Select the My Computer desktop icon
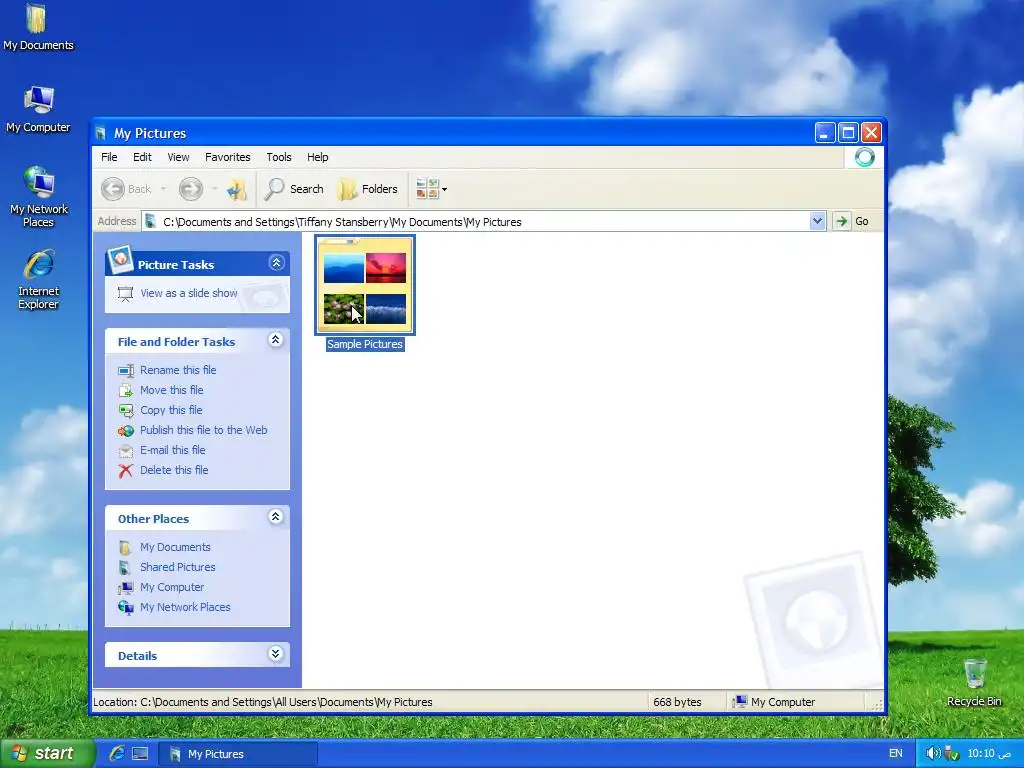 pyautogui.click(x=38, y=109)
